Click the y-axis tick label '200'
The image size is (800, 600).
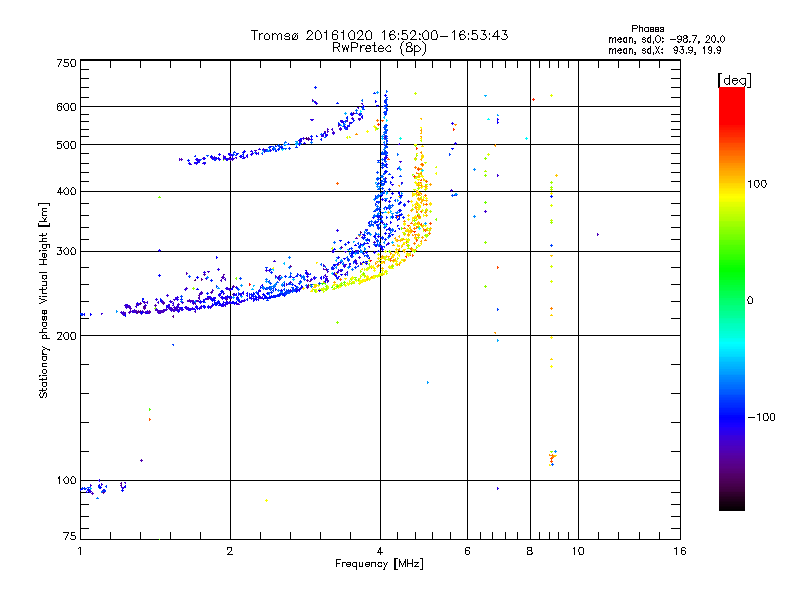[x=67, y=336]
